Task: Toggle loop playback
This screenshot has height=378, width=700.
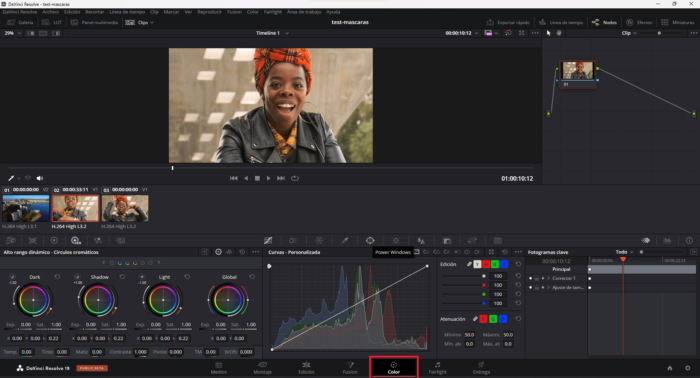Action: pyautogui.click(x=295, y=178)
